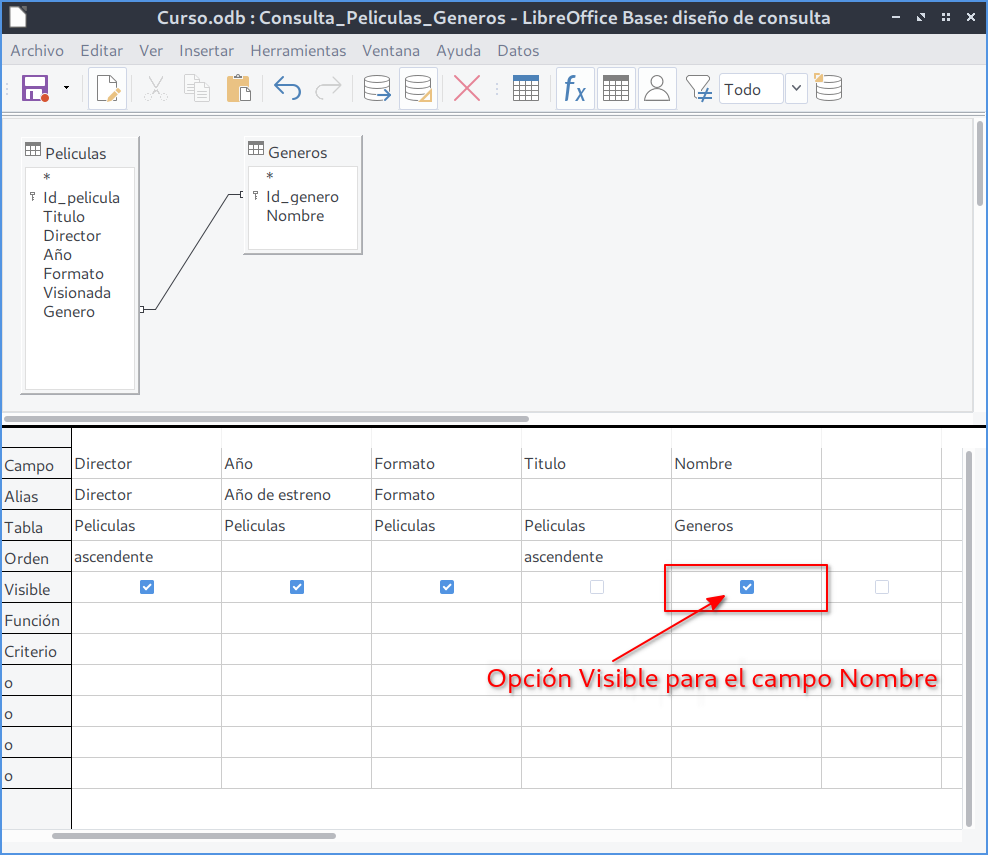Toggle the Functions fx icon
988x855 pixels.
[x=575, y=89]
